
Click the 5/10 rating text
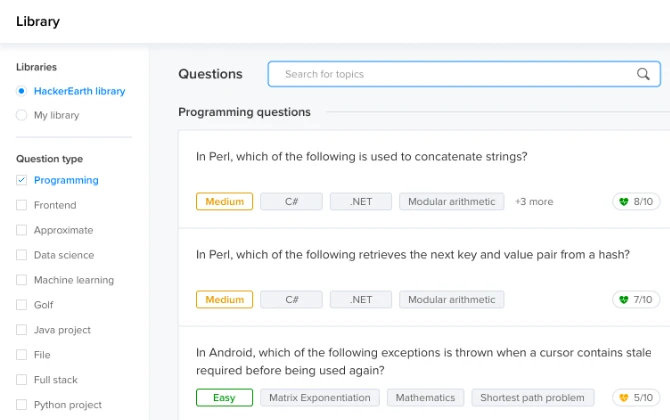click(x=643, y=398)
